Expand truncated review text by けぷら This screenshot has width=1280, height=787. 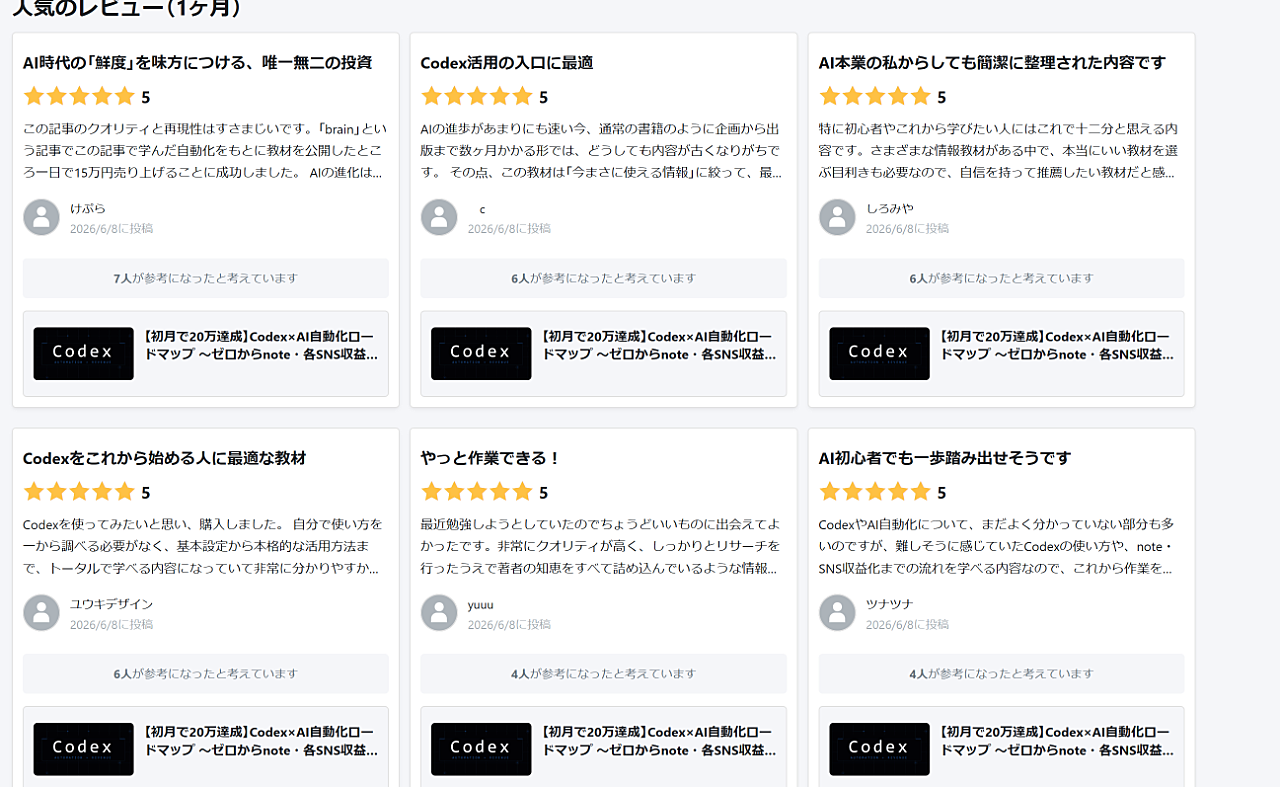pyautogui.click(x=203, y=151)
